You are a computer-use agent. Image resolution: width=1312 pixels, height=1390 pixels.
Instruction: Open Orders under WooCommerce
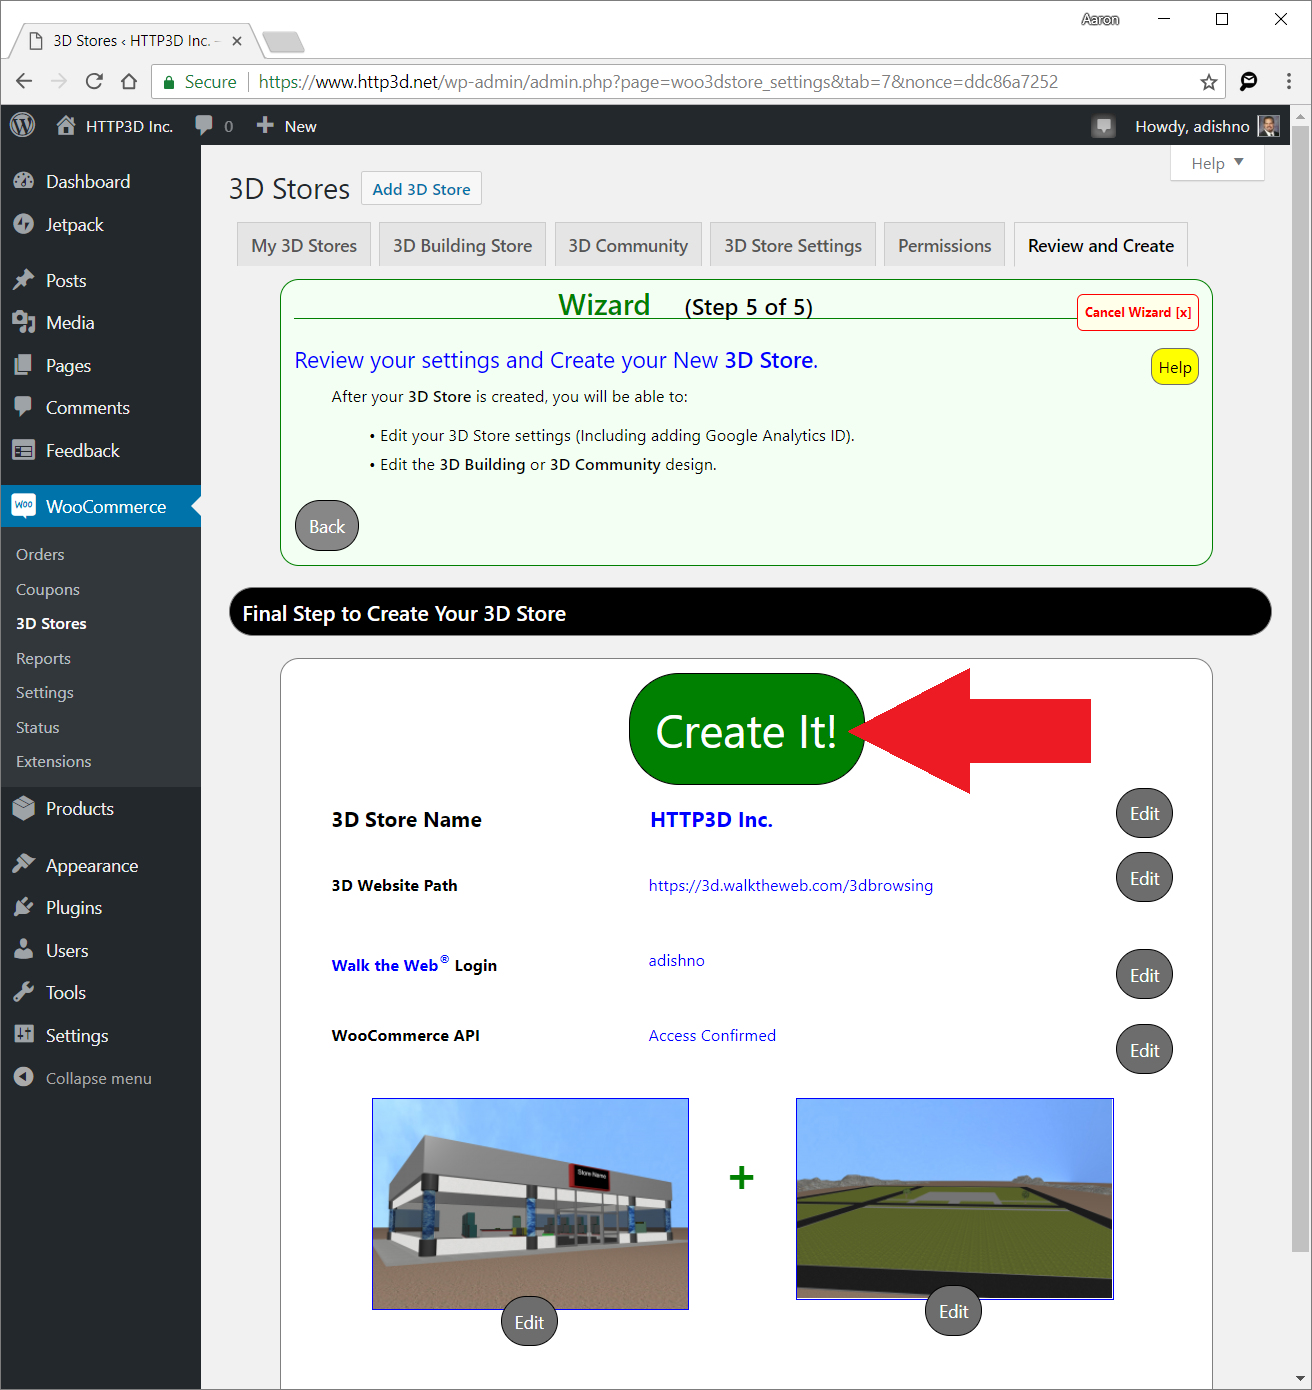(40, 554)
